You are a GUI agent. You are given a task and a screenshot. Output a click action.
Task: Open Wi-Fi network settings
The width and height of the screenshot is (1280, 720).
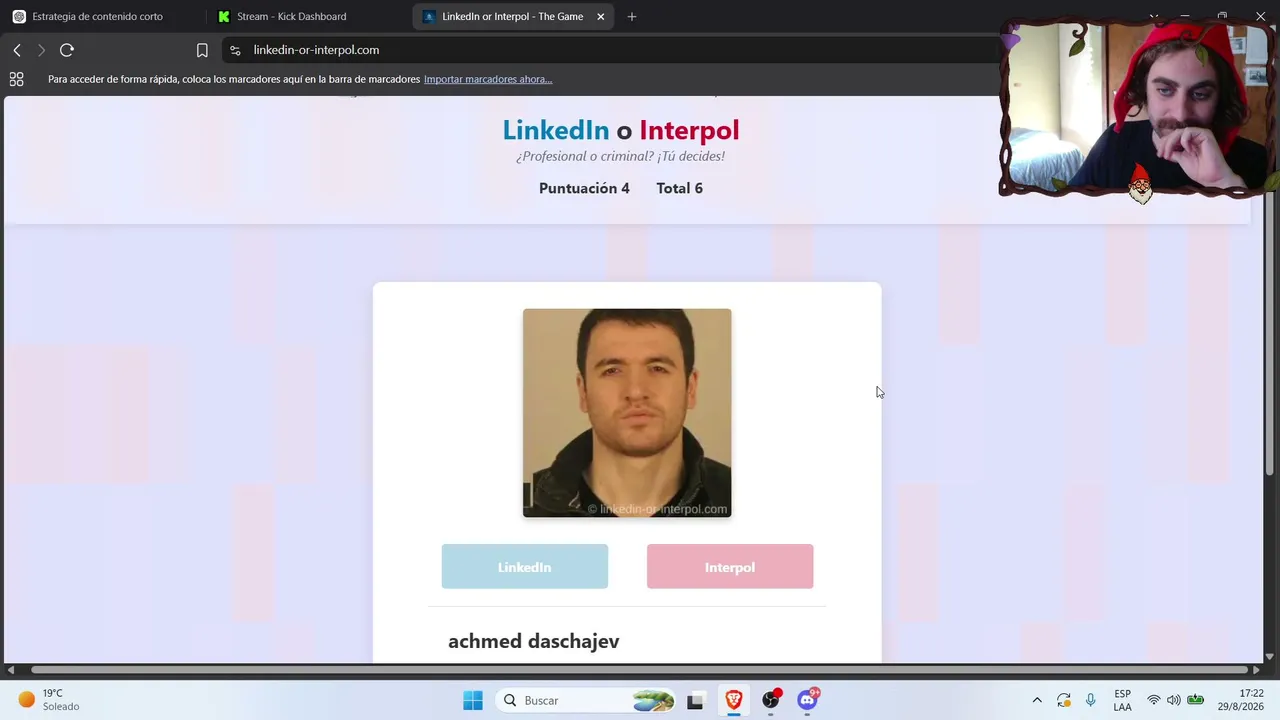[x=1154, y=700]
